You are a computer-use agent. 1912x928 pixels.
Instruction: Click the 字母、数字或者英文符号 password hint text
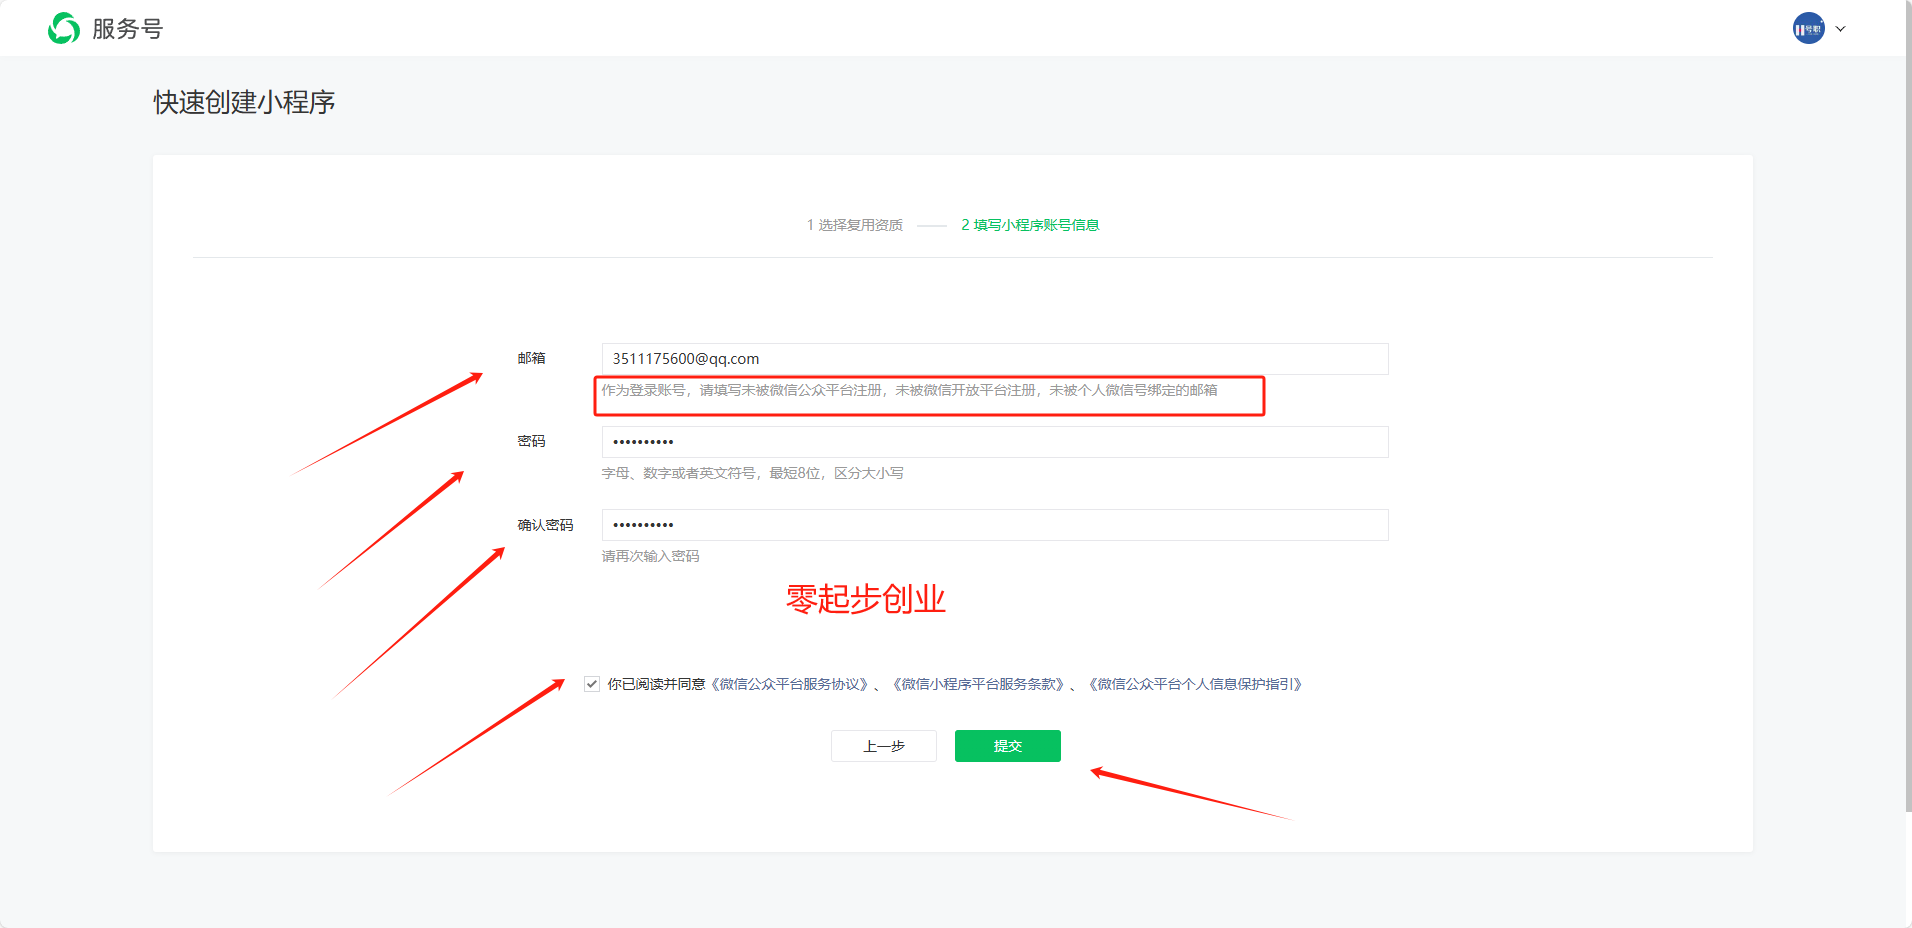[x=752, y=472]
